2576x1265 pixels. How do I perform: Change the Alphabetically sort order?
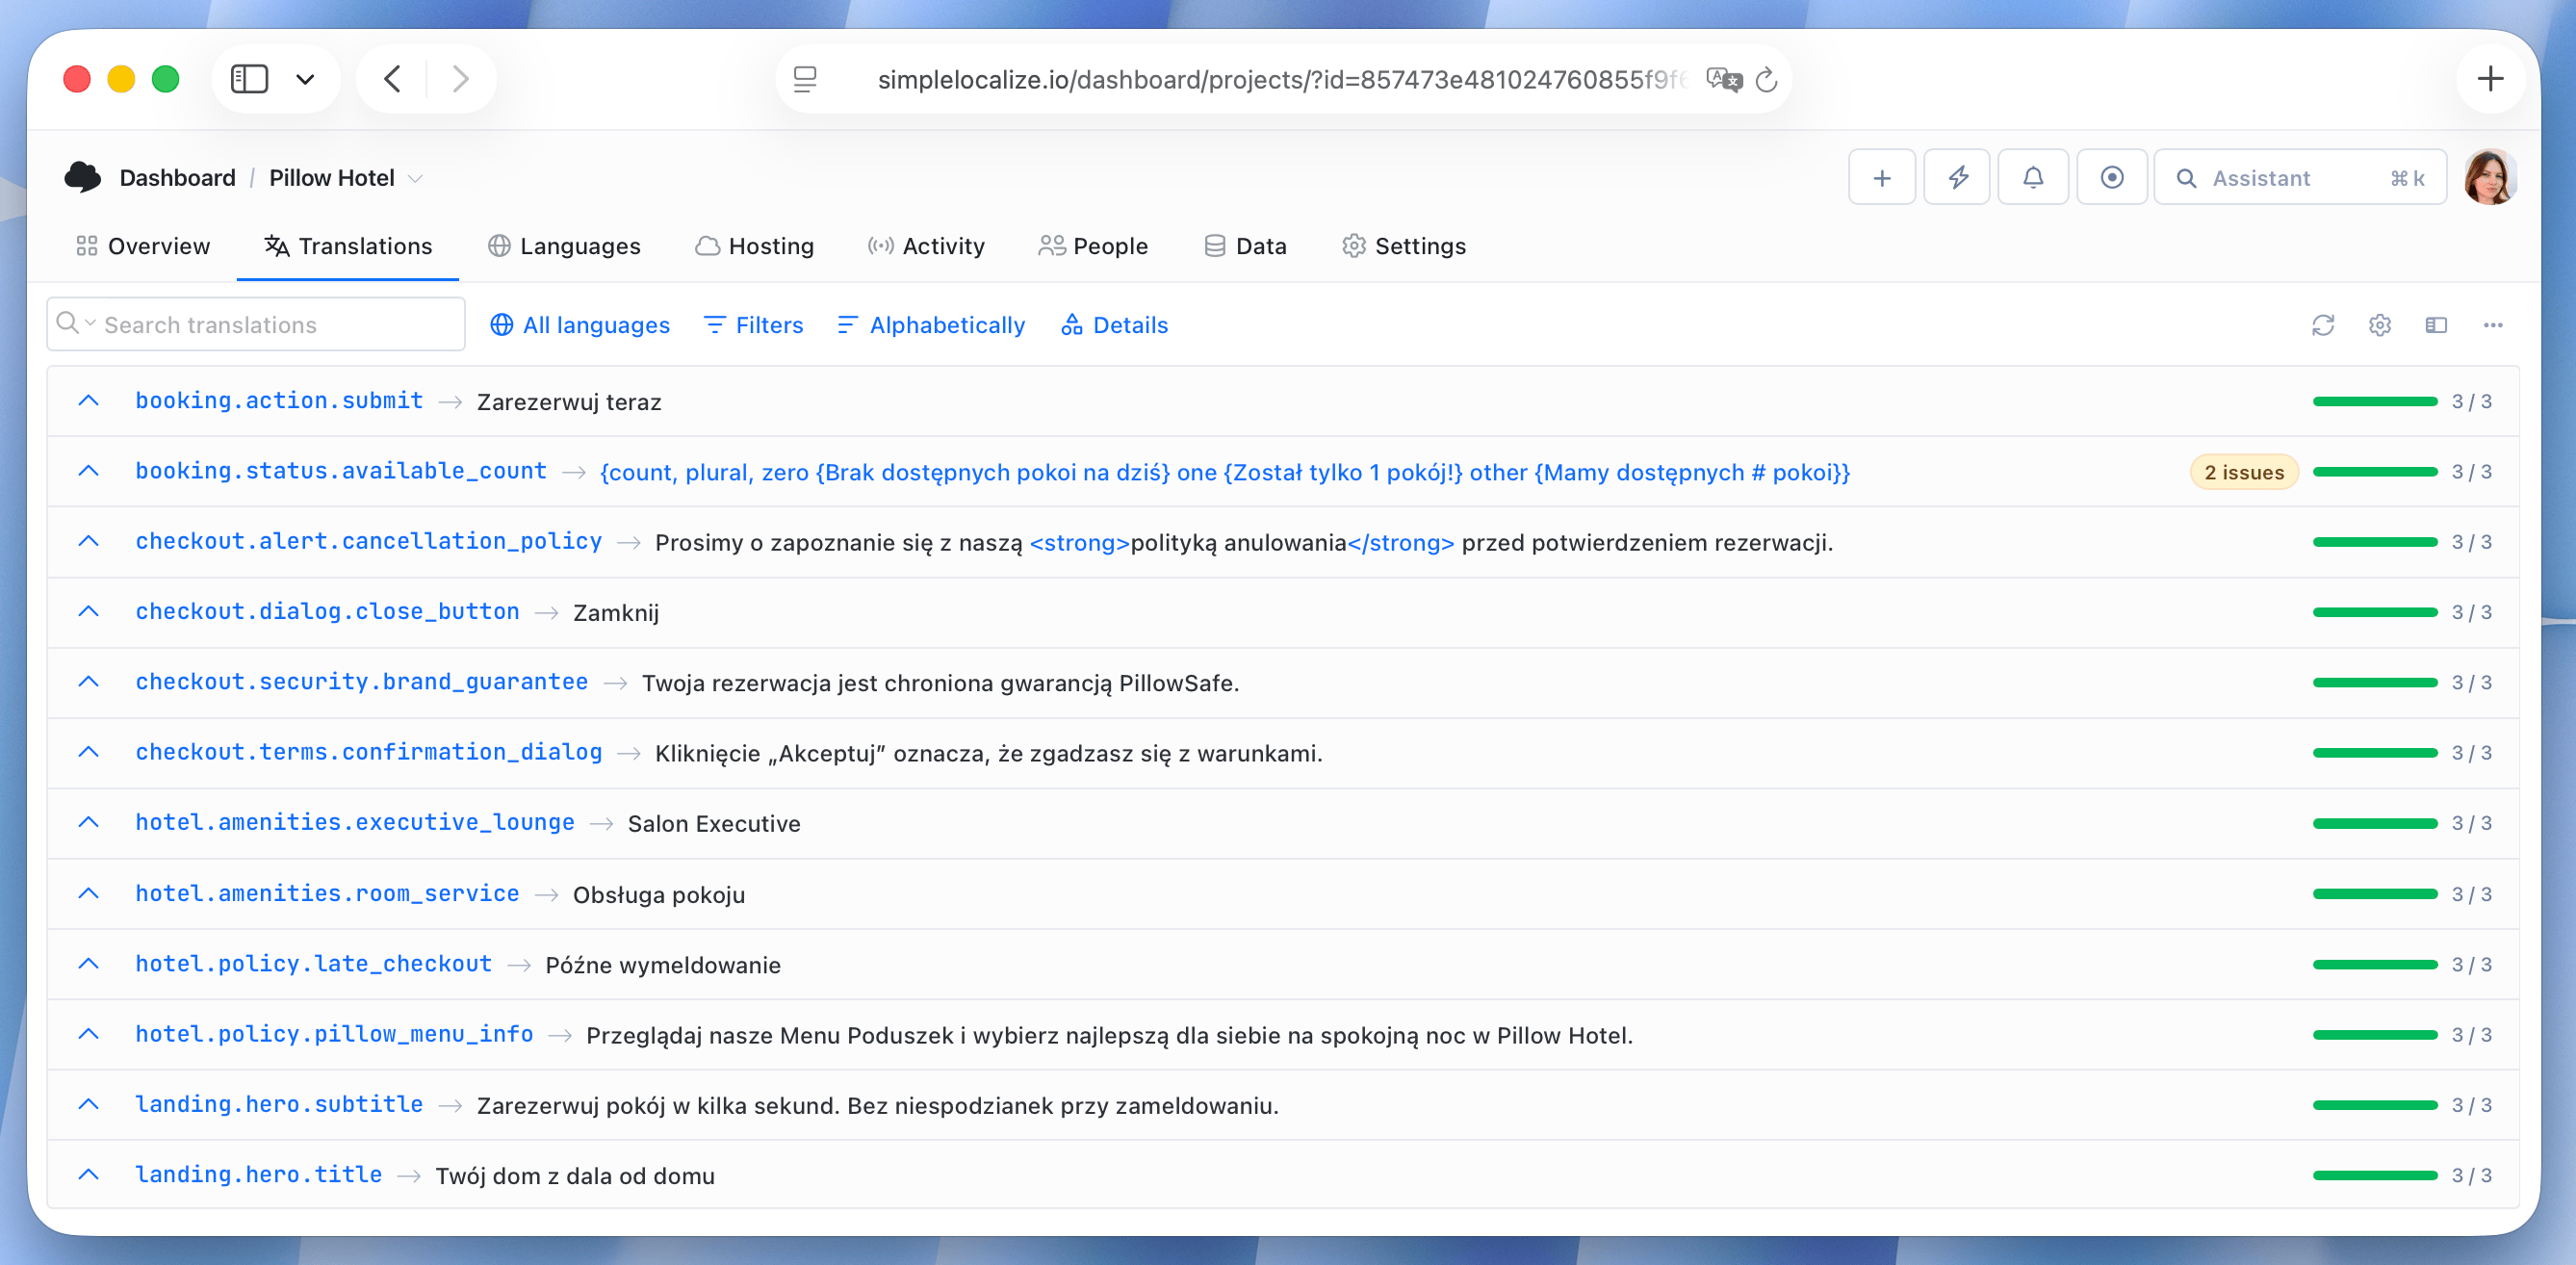click(931, 325)
